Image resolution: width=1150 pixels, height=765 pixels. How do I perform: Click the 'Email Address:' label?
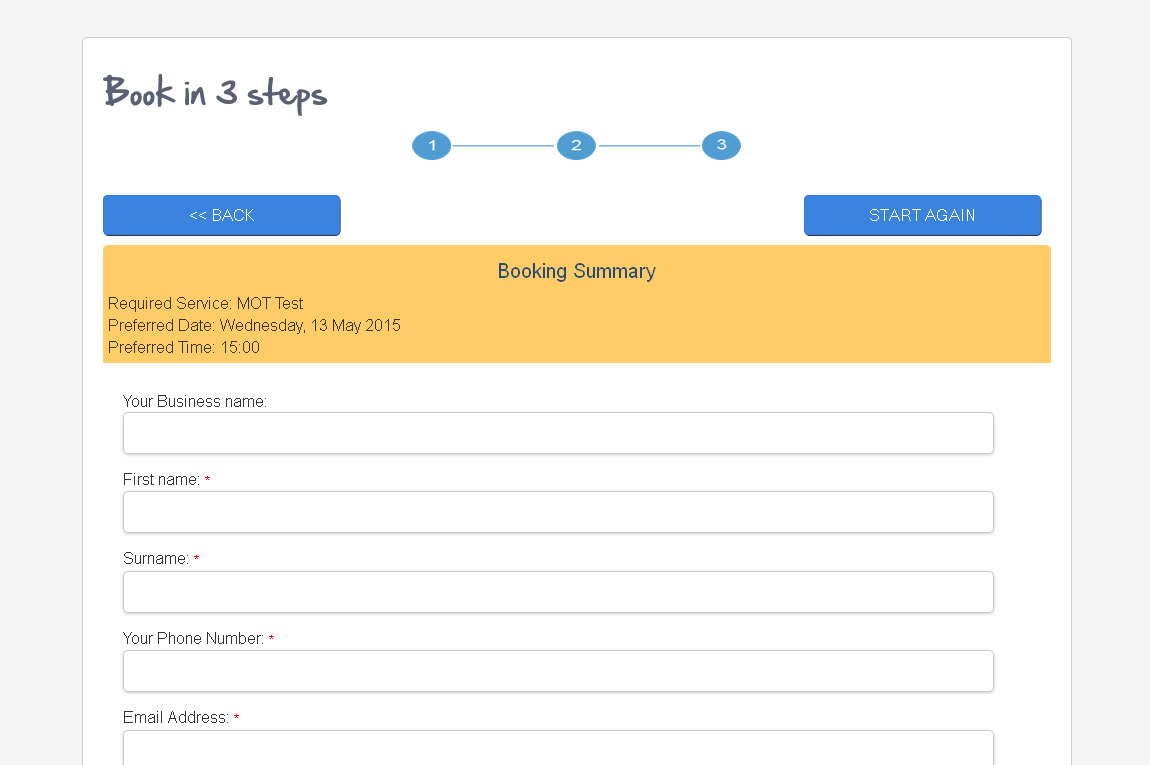coord(175,717)
